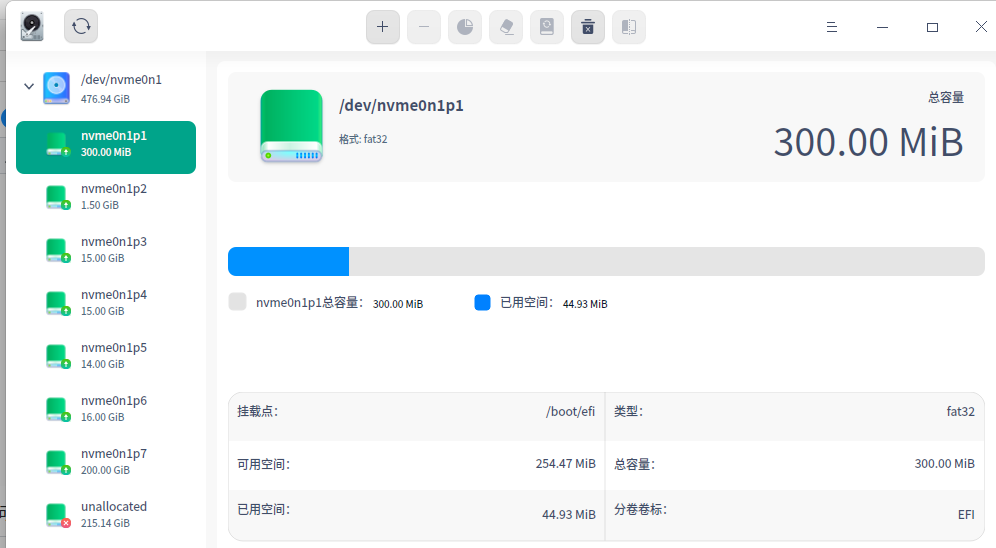Image resolution: width=996 pixels, height=548 pixels.
Task: Maximize the partition manager window
Action: 932,27
